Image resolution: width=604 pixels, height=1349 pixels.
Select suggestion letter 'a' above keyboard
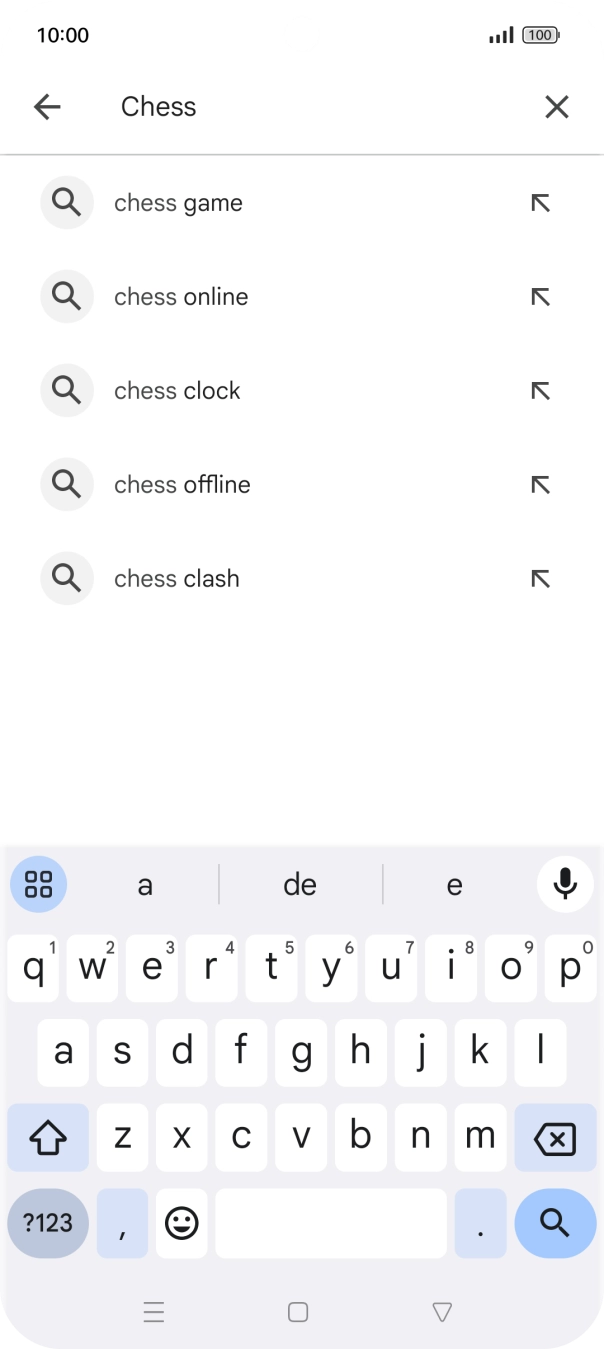(145, 884)
